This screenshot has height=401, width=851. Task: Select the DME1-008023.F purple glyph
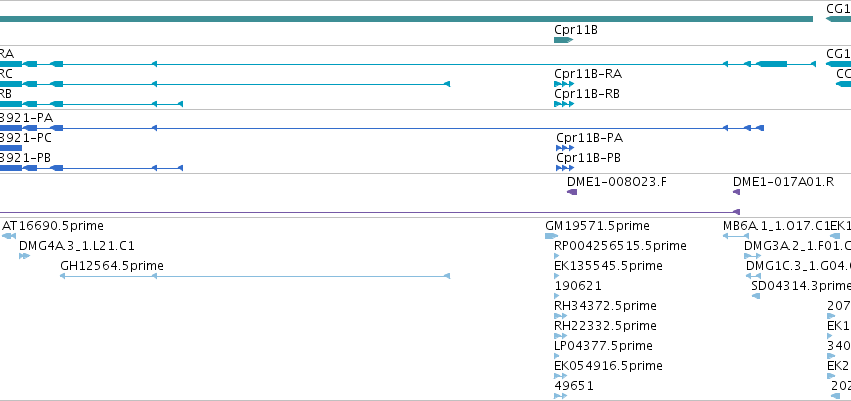(572, 192)
